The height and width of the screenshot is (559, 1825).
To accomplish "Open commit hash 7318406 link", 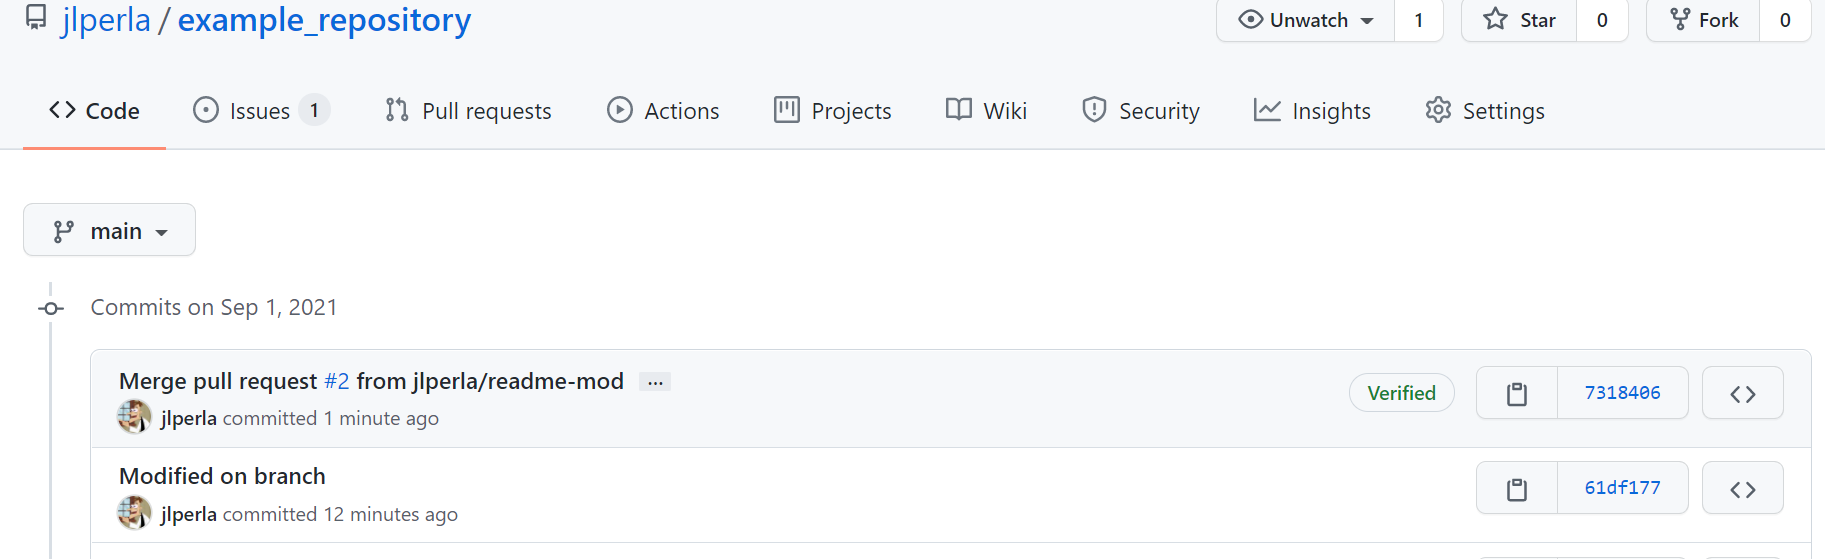I will (1622, 393).
